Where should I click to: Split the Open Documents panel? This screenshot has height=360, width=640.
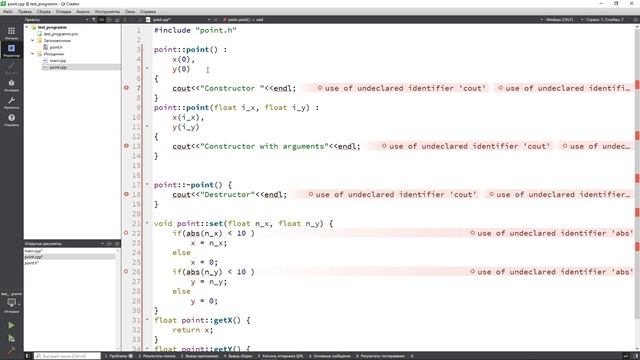pos(109,244)
